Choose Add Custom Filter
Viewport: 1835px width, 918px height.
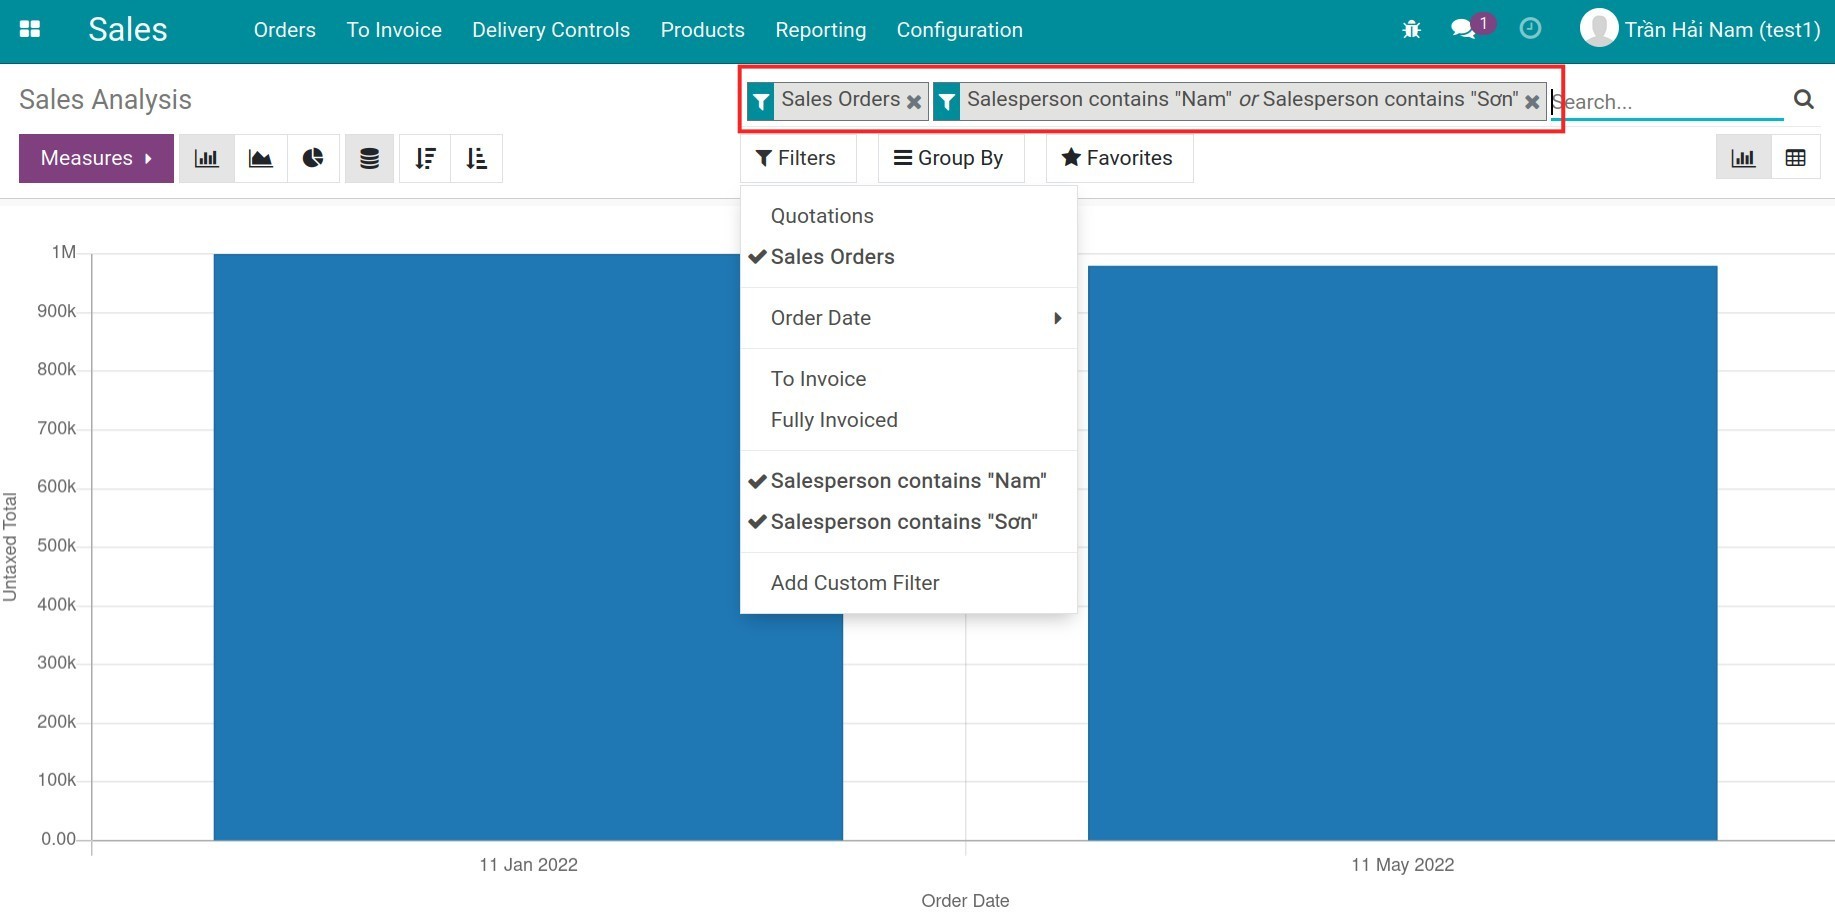908,583
